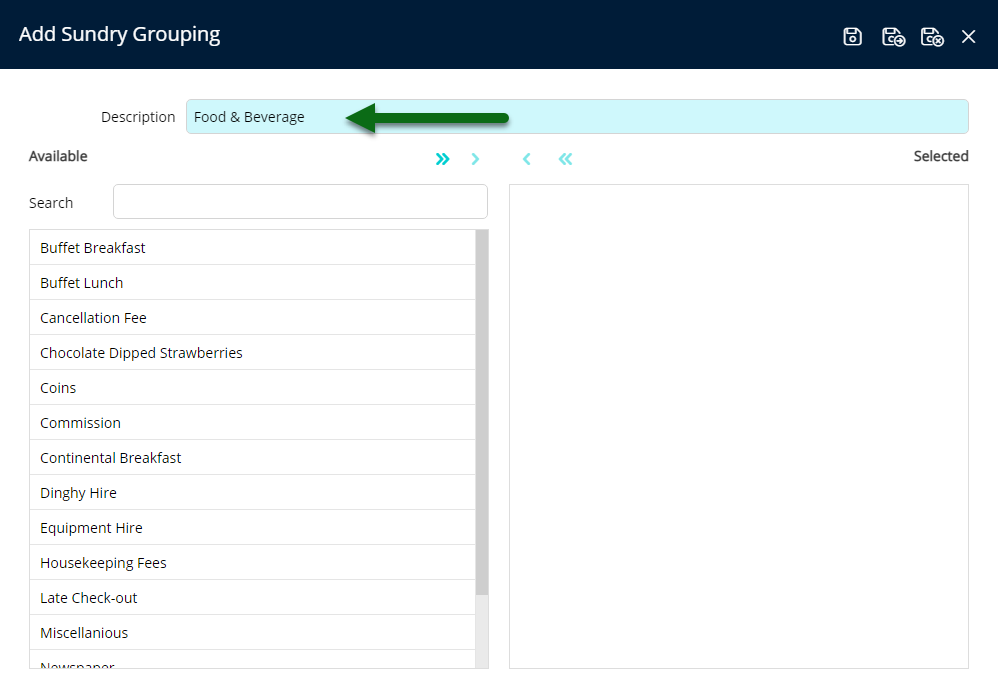
Task: Click the save icon with arrow badge
Action: 893,37
